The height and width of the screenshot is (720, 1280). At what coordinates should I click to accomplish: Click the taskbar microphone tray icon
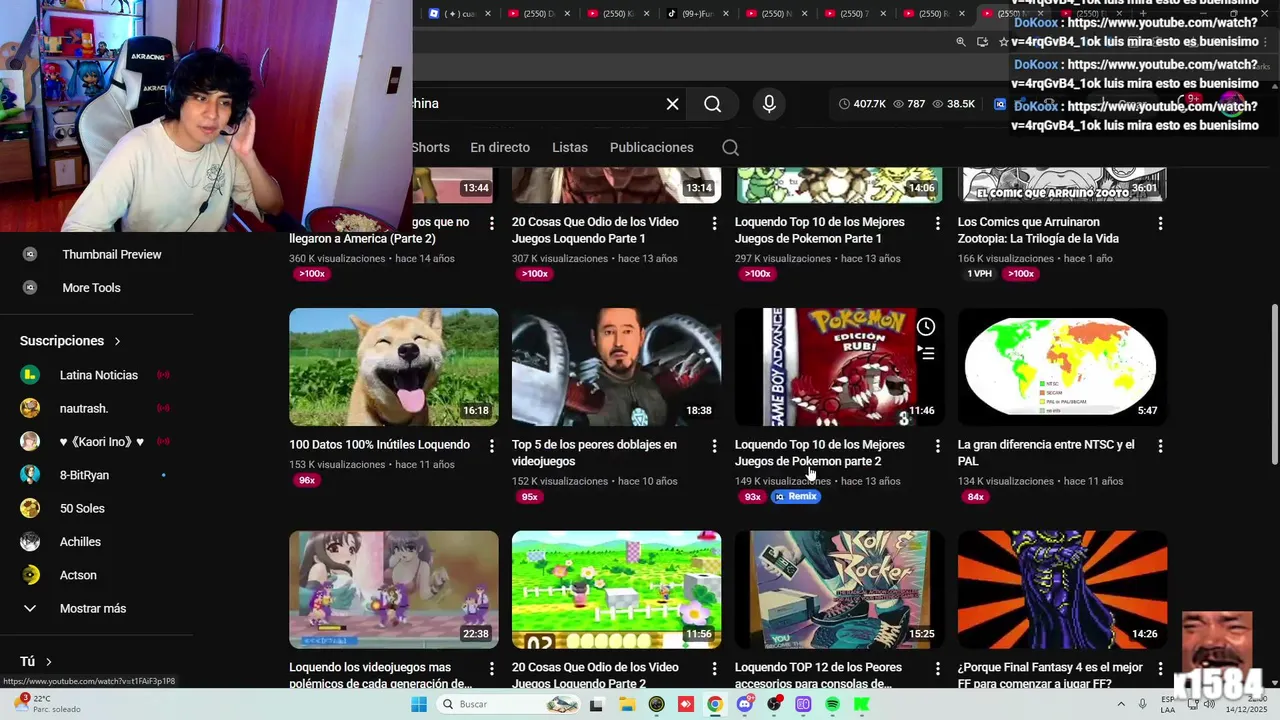coord(1143,704)
